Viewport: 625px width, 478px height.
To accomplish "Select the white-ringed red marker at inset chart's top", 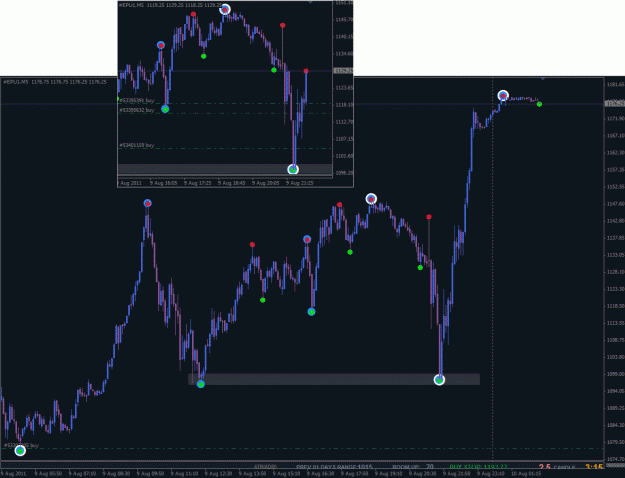I will click(225, 10).
